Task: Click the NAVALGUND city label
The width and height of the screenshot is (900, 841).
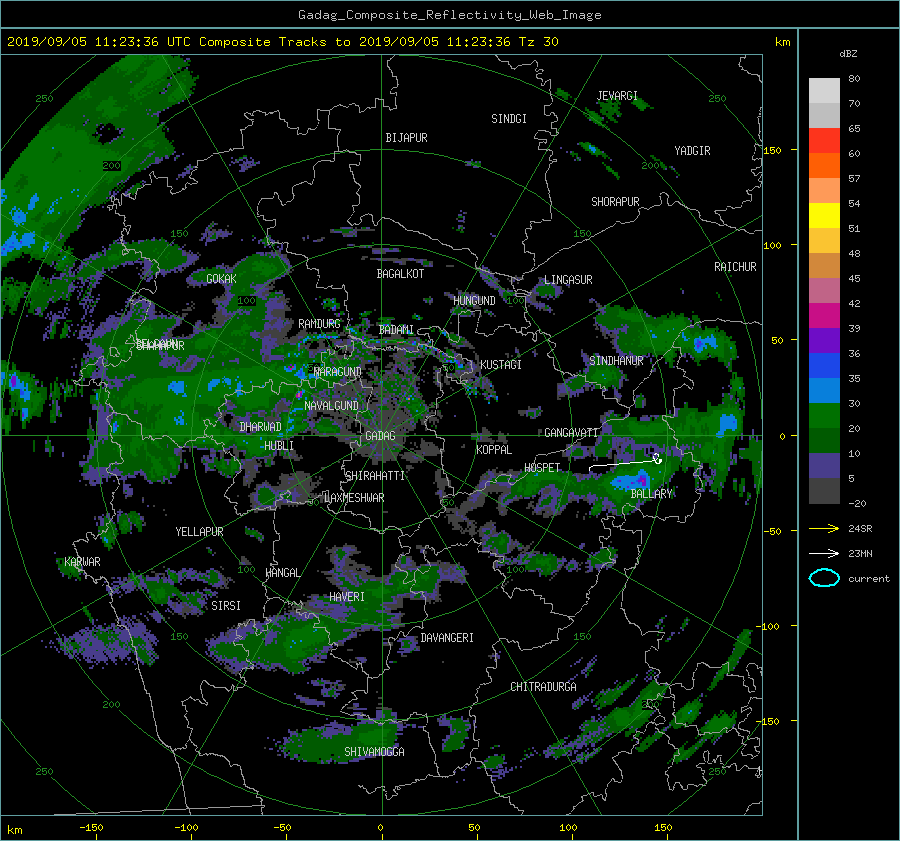Action: tap(331, 406)
